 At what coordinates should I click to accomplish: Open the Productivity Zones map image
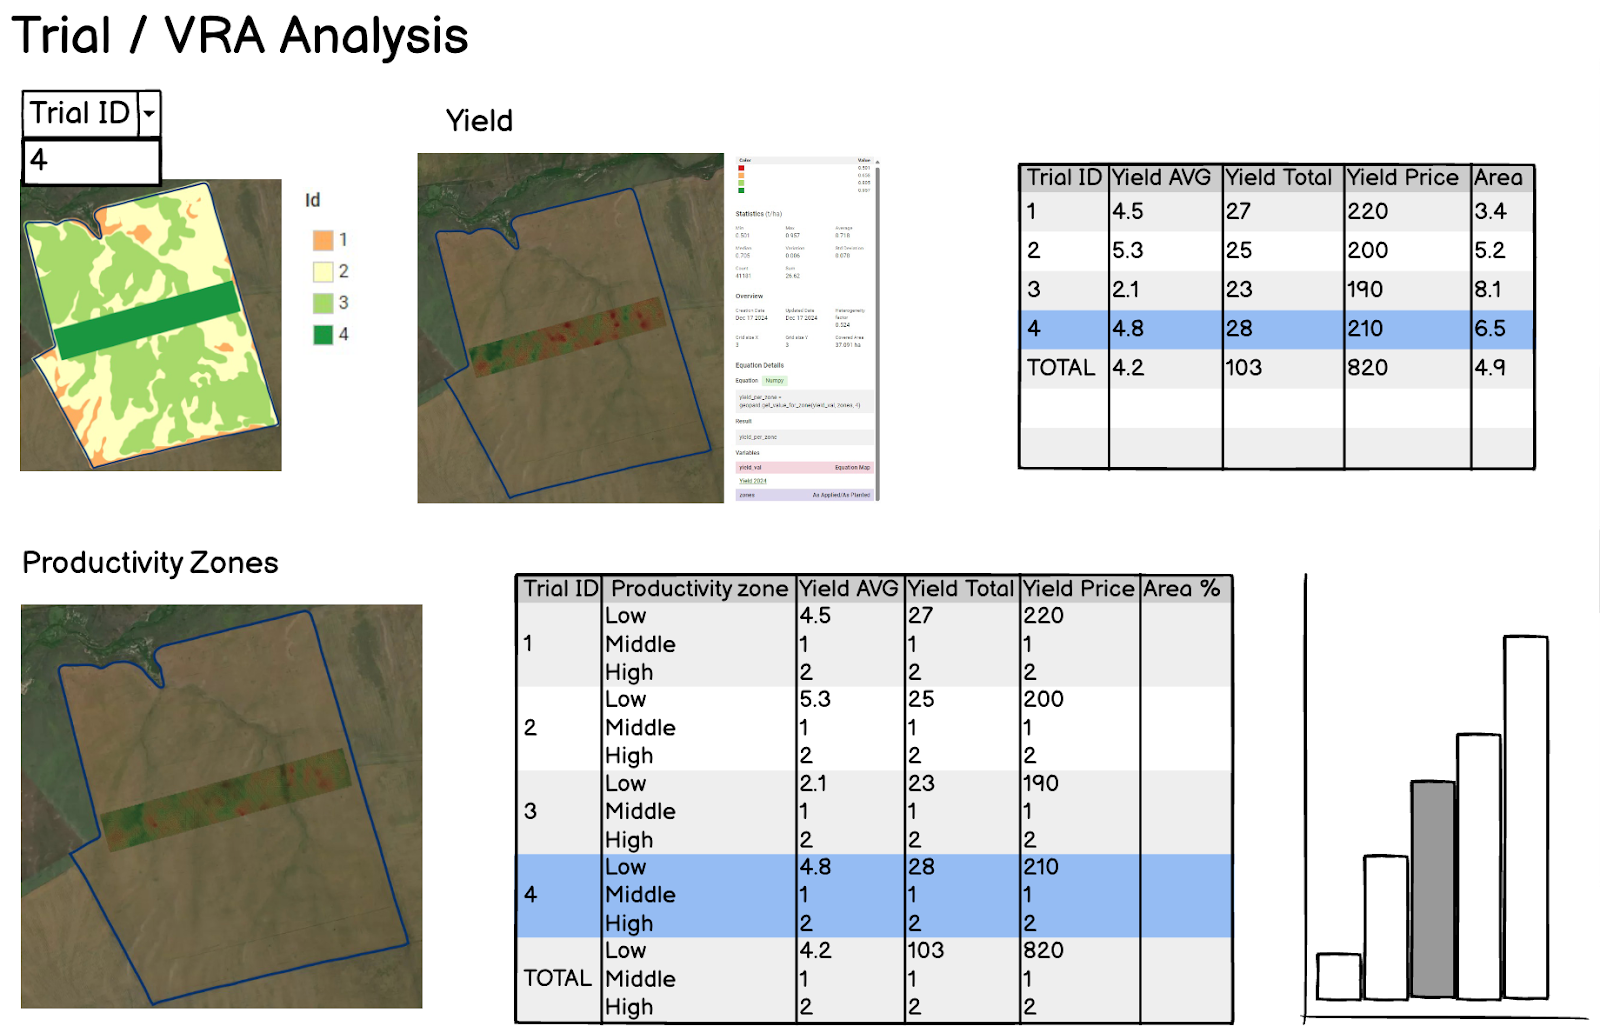pyautogui.click(x=221, y=806)
